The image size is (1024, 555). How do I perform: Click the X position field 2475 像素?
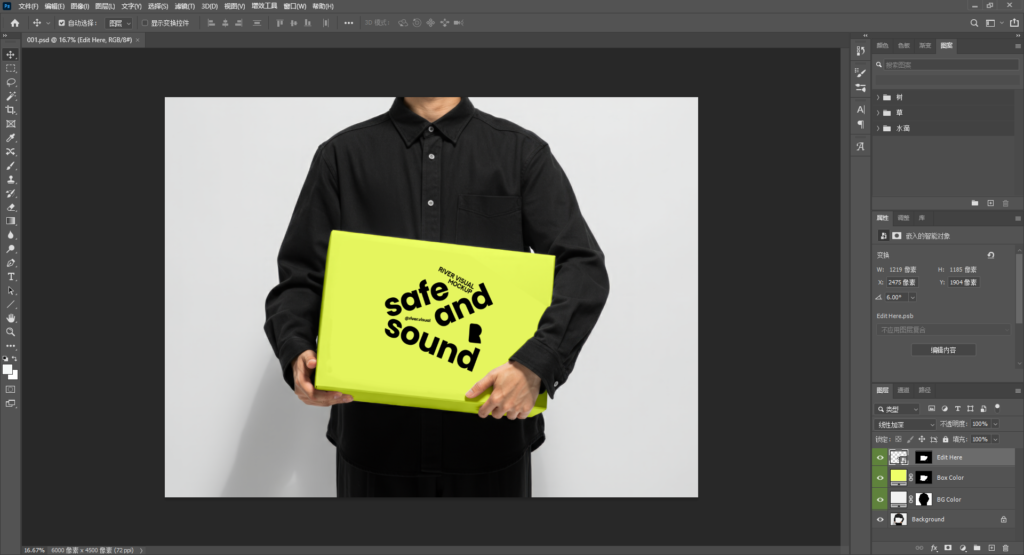pyautogui.click(x=901, y=283)
